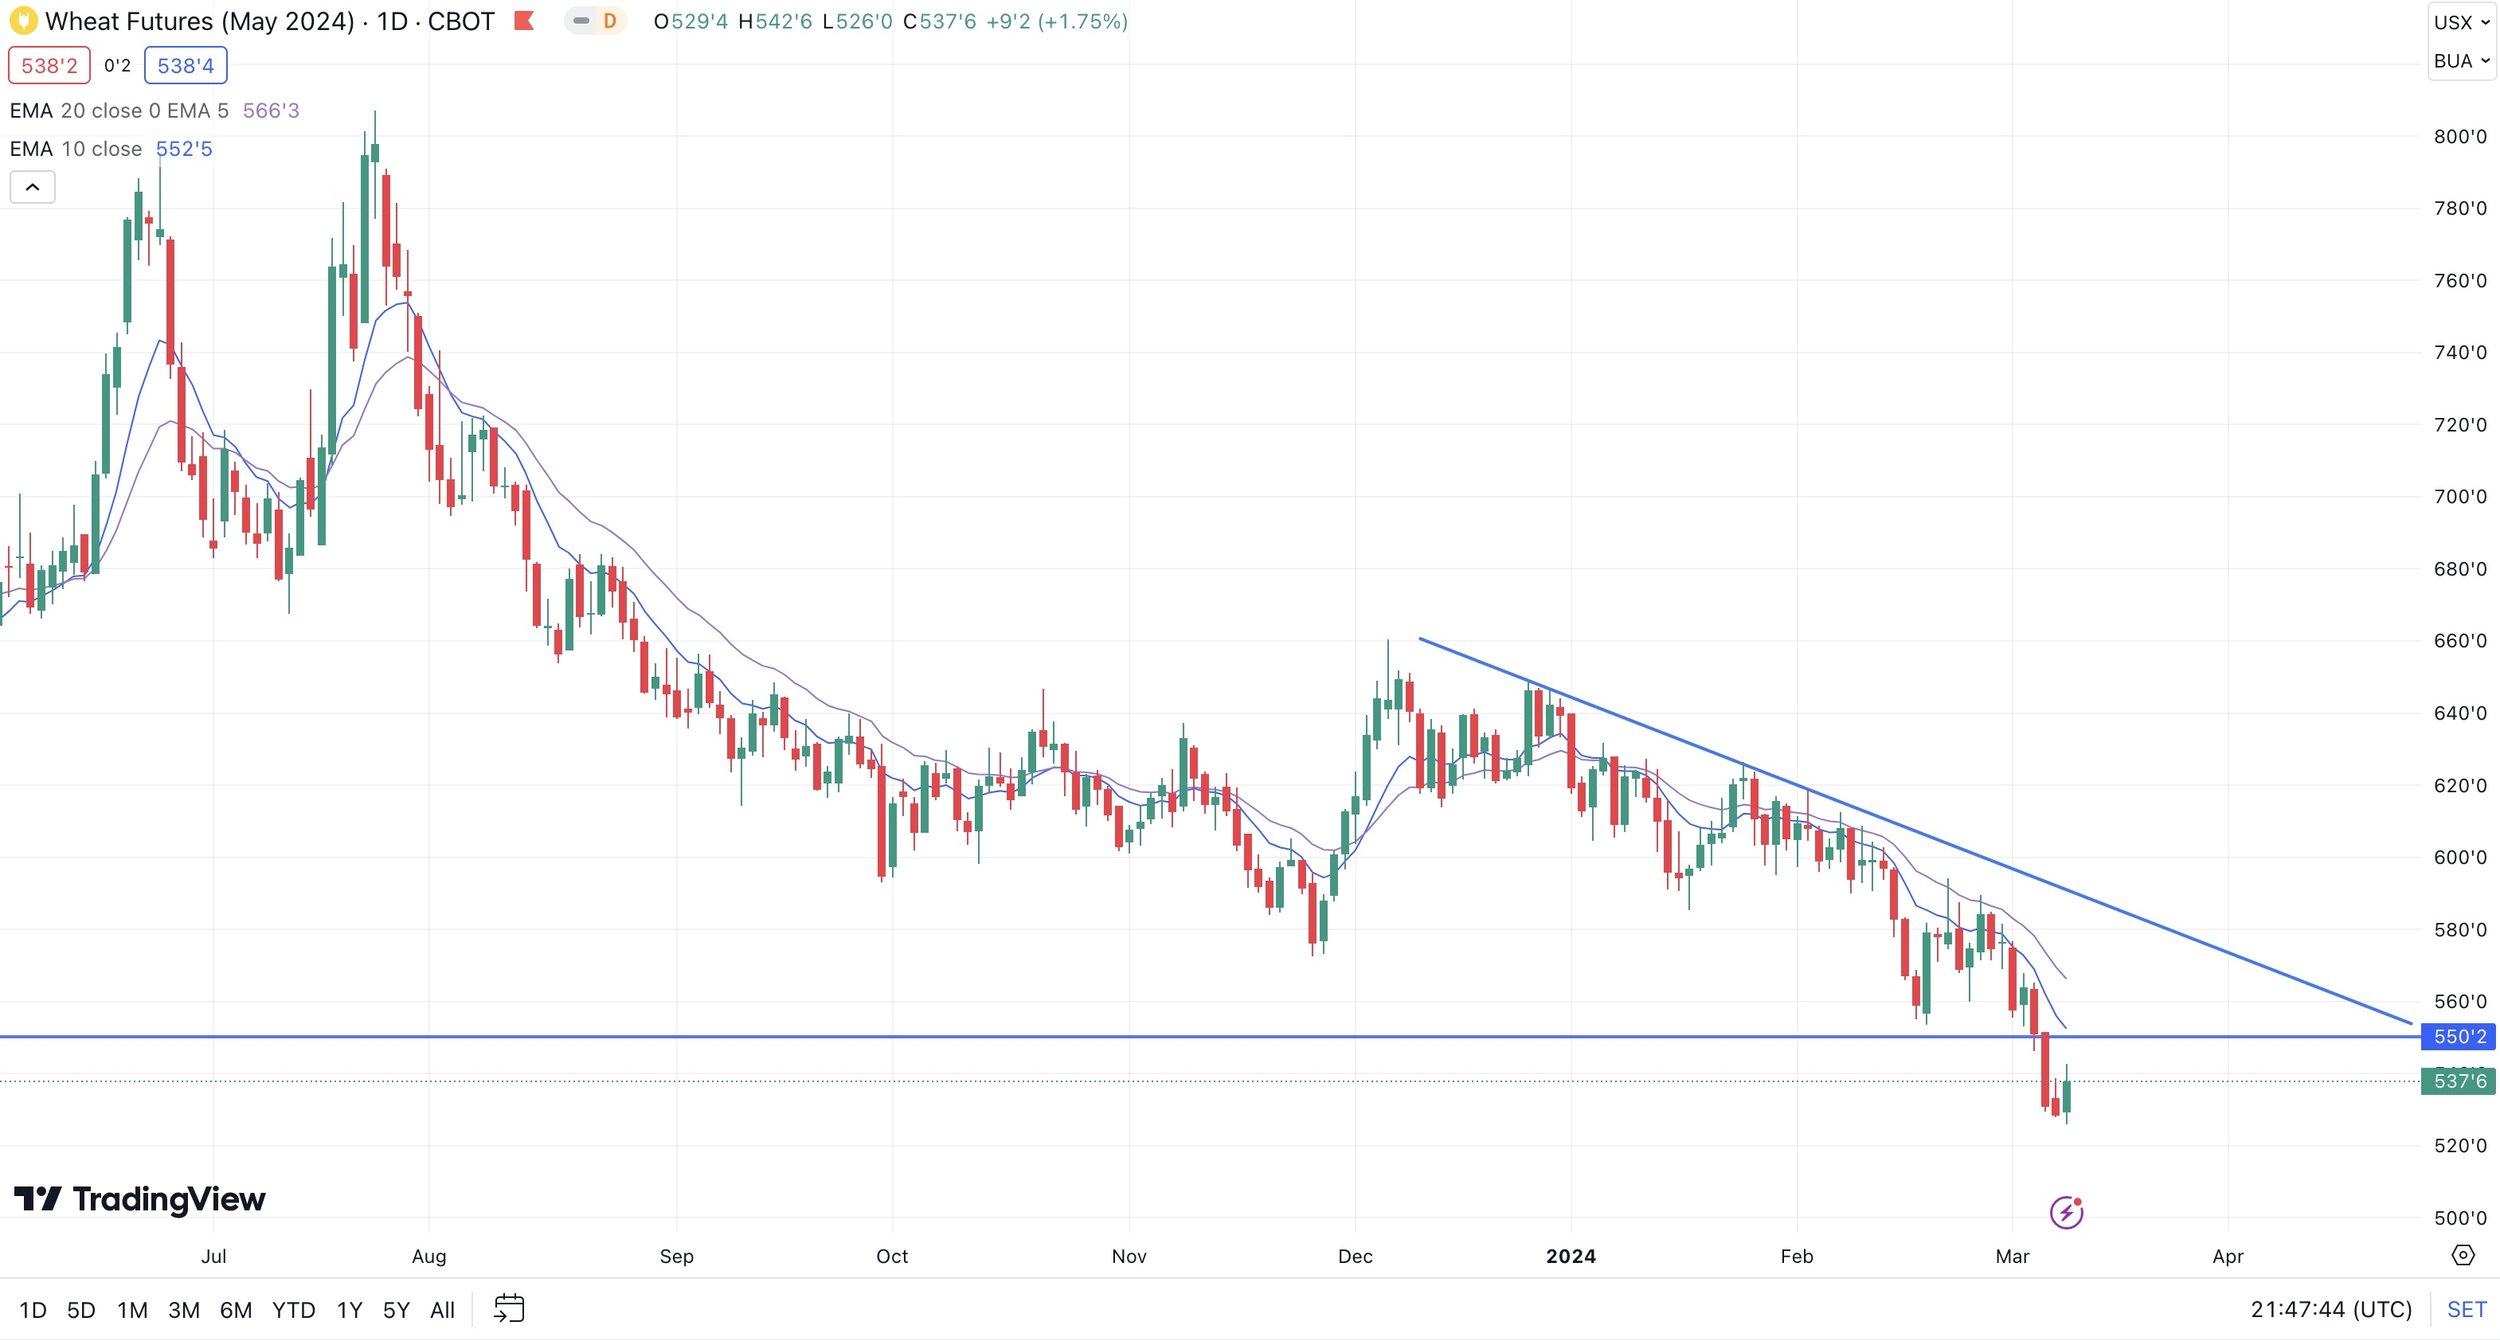Click the TradingView logo
Screen dimensions: 2500x1340
[x=140, y=1198]
